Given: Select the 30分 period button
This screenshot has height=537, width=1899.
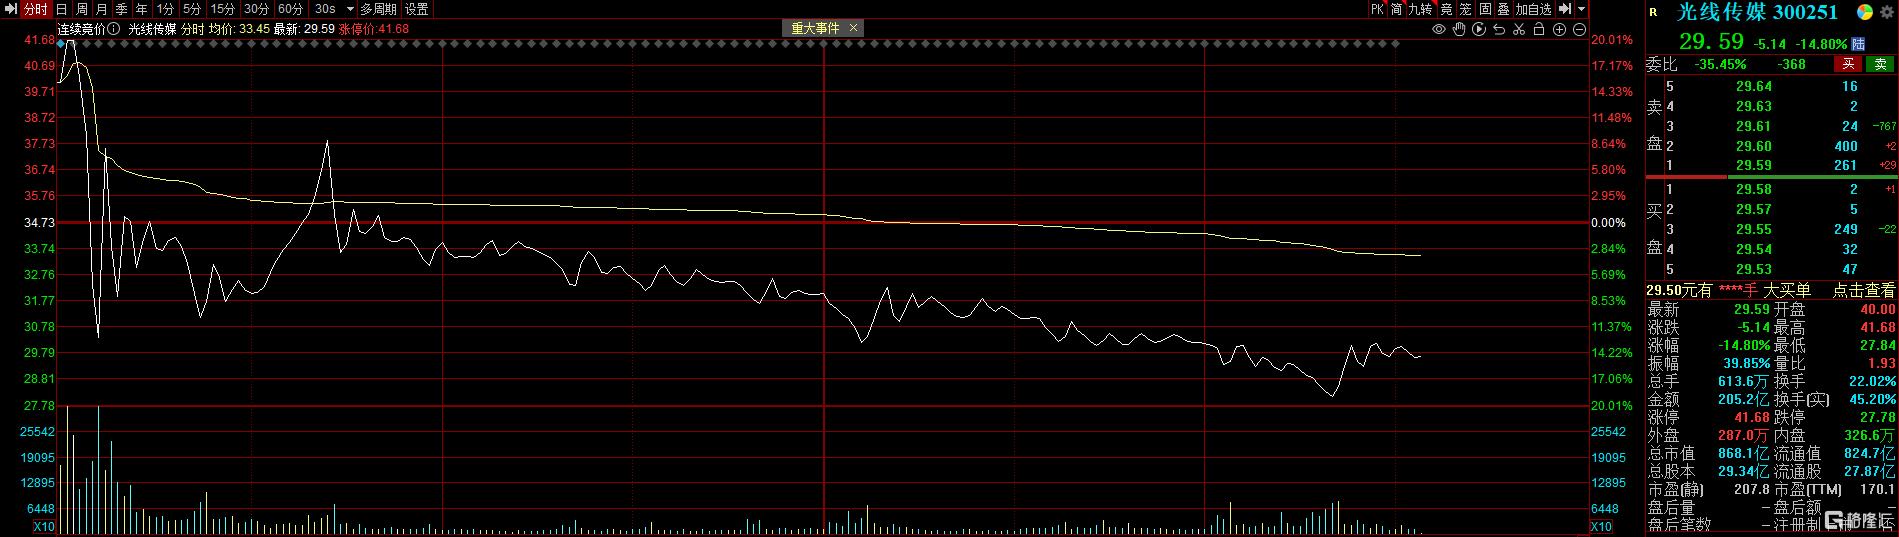Looking at the screenshot, I should point(257,9).
